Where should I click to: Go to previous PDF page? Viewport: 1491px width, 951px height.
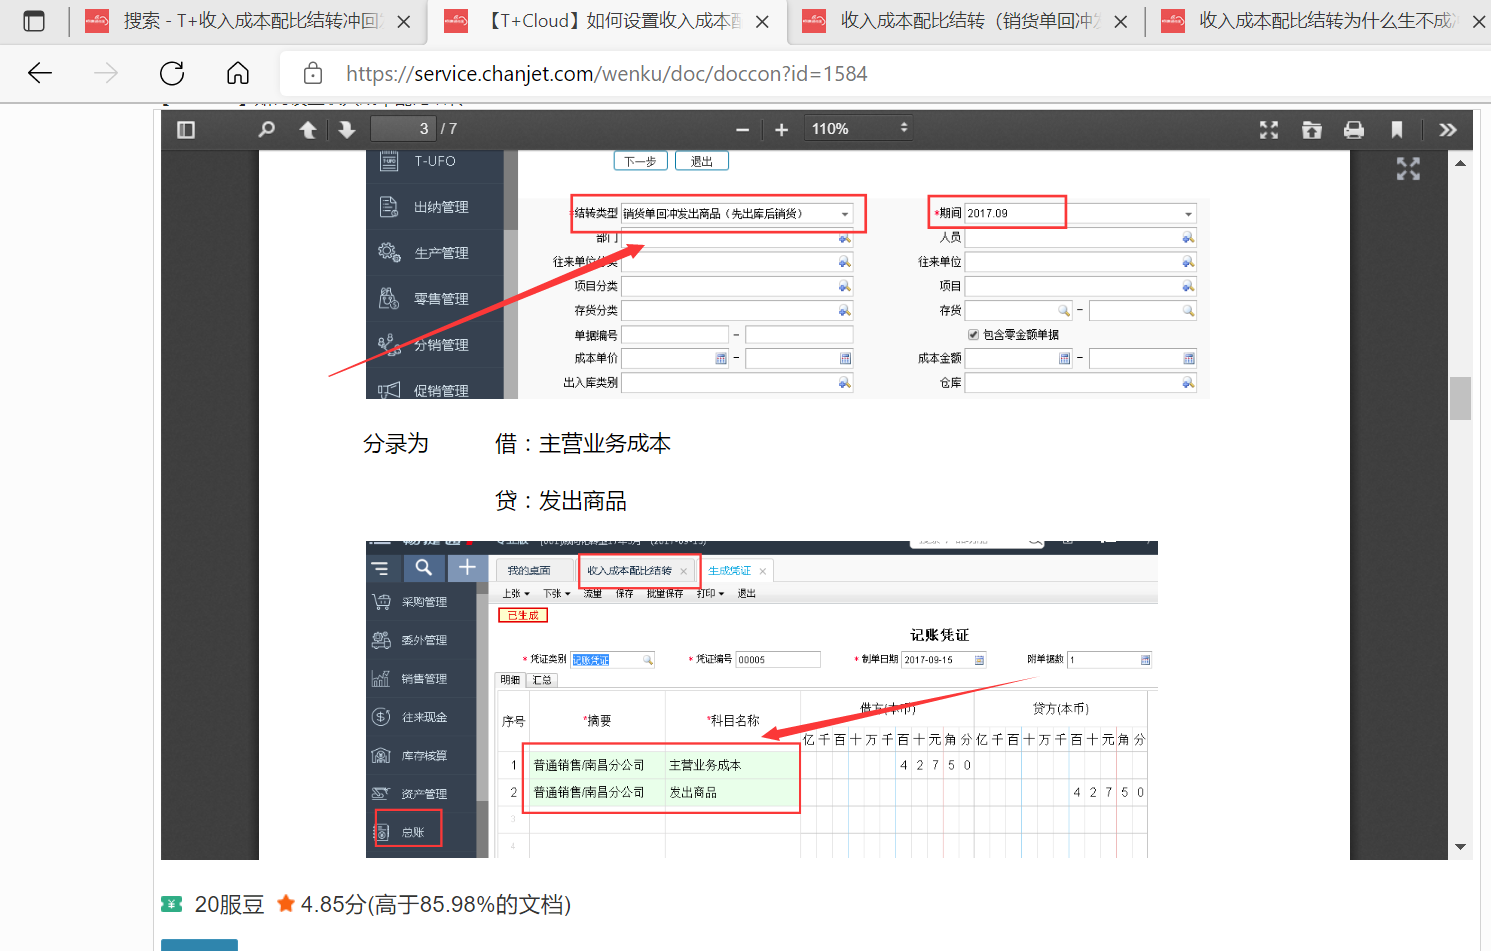308,130
